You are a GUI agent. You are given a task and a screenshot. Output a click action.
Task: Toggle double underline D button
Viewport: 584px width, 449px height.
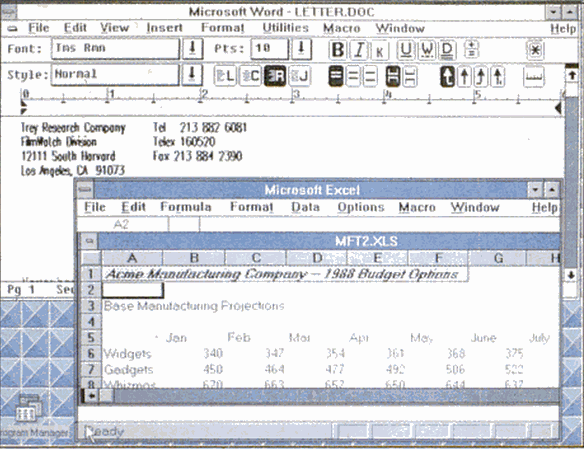click(447, 50)
